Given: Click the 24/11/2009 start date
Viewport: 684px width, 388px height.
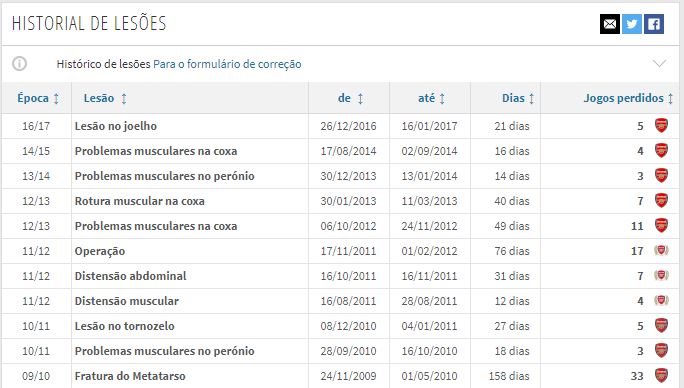Looking at the screenshot, I should [x=348, y=376].
